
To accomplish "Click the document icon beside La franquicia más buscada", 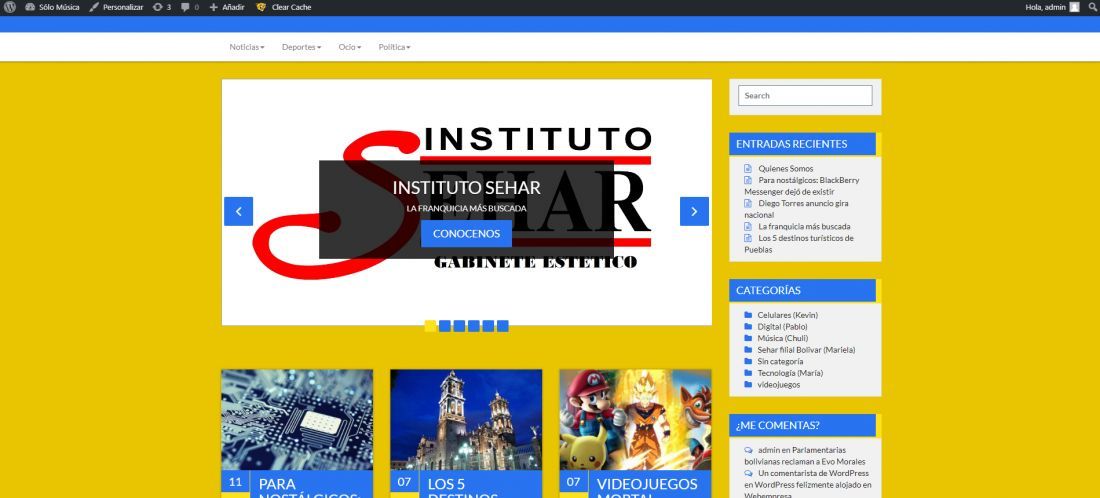I will point(748,227).
